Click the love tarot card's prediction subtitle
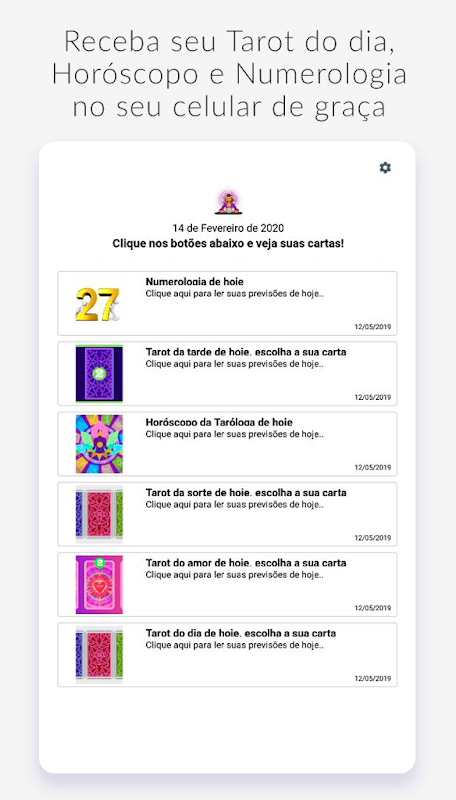This screenshot has width=456, height=800. (235, 575)
